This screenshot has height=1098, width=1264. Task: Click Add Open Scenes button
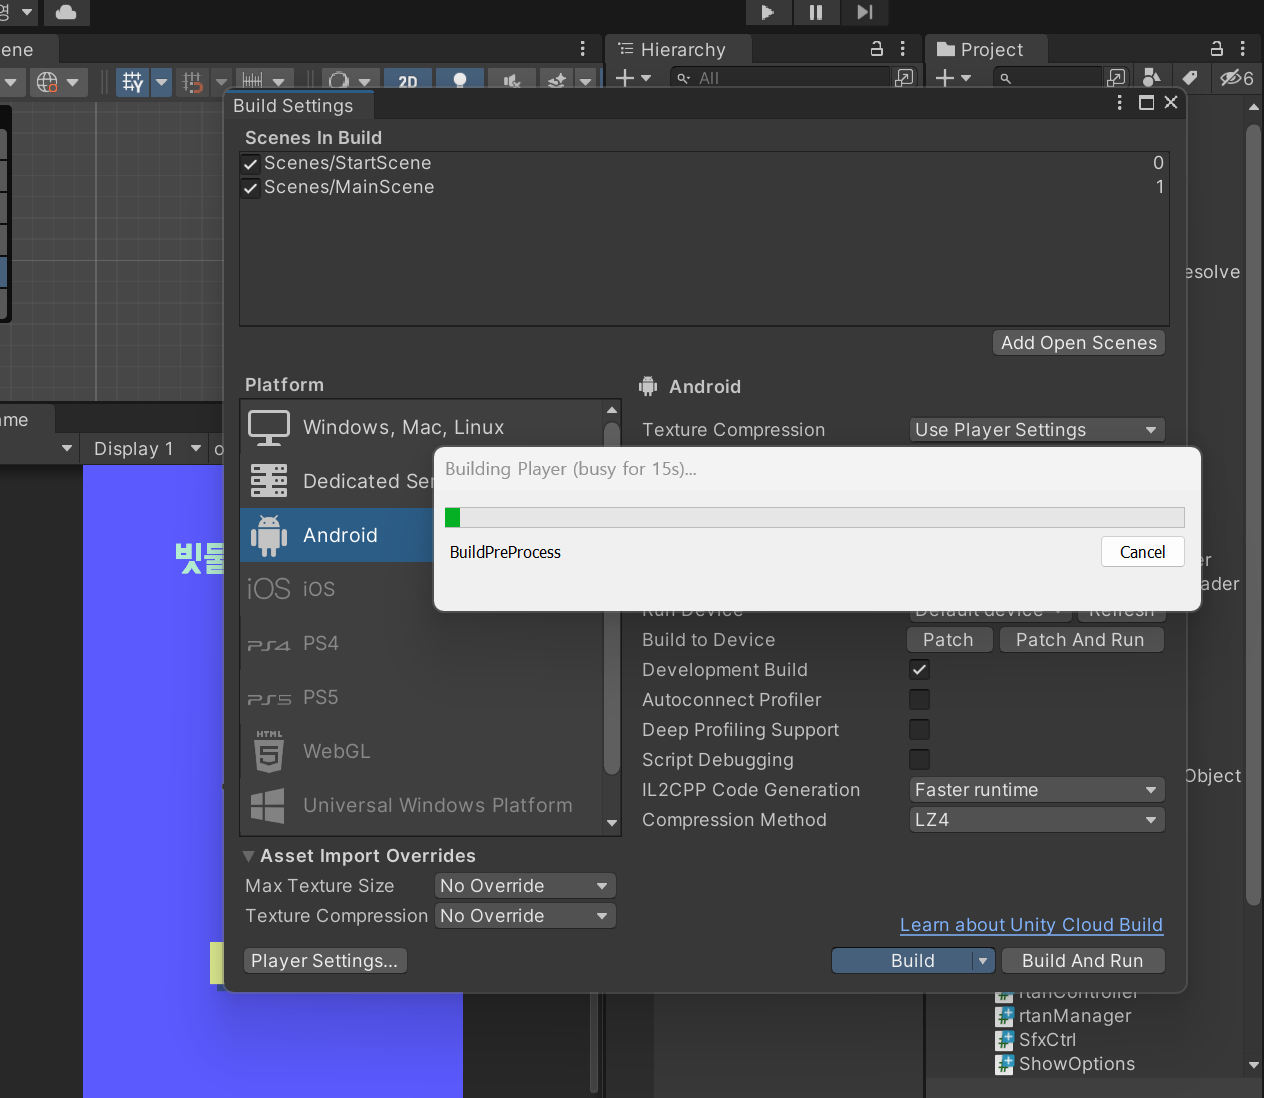click(x=1079, y=343)
